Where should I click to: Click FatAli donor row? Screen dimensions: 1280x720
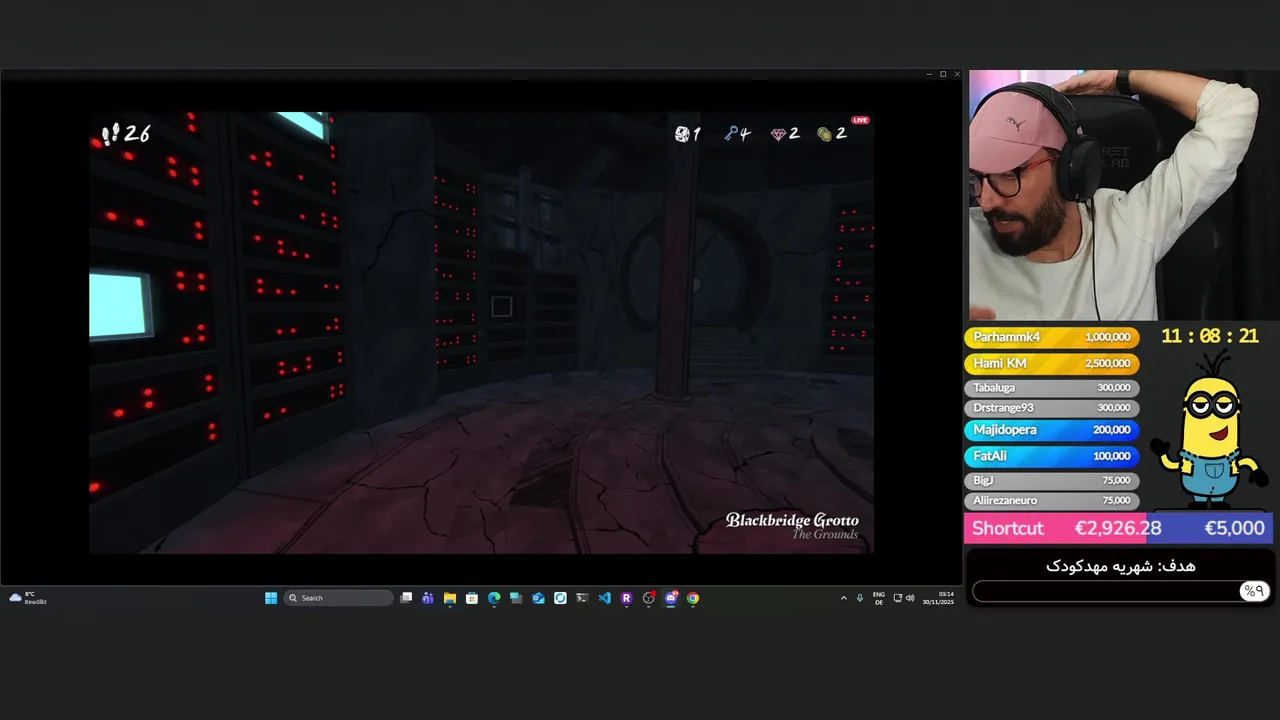1051,455
